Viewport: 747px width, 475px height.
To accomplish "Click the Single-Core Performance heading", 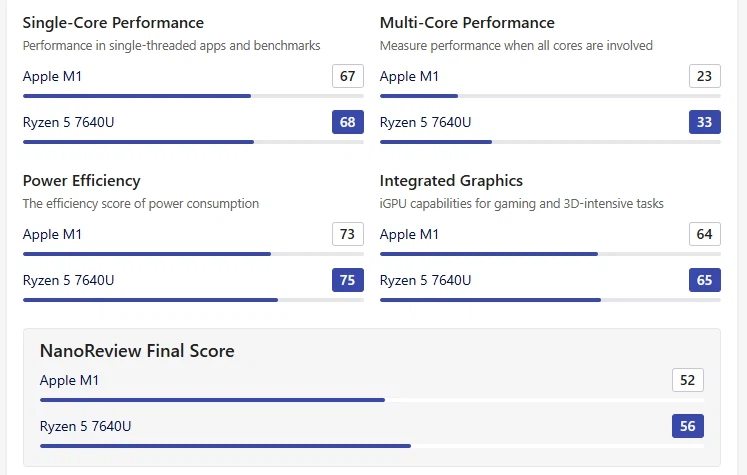I will click(113, 23).
